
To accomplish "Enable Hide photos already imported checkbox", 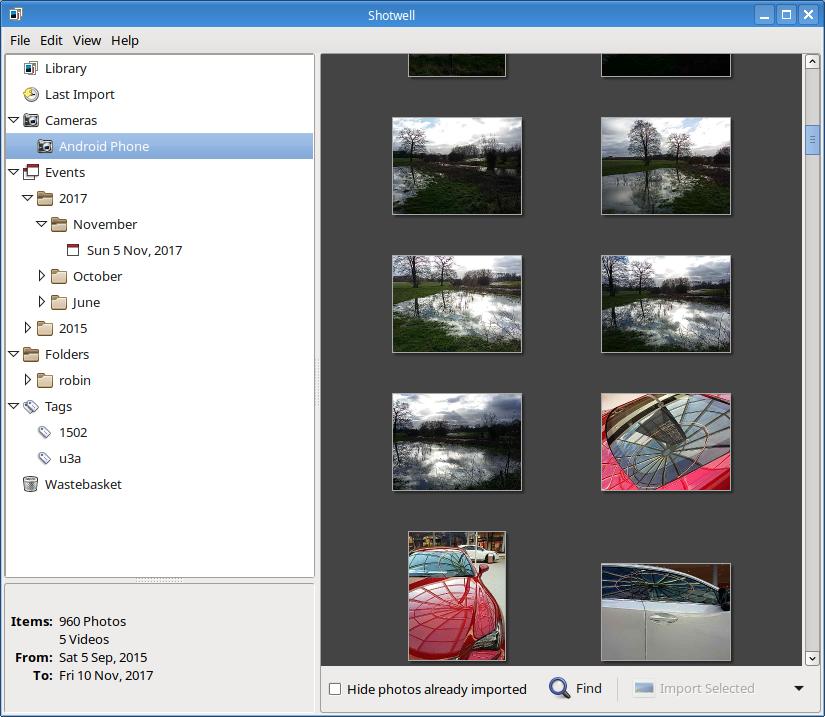I will pos(335,689).
